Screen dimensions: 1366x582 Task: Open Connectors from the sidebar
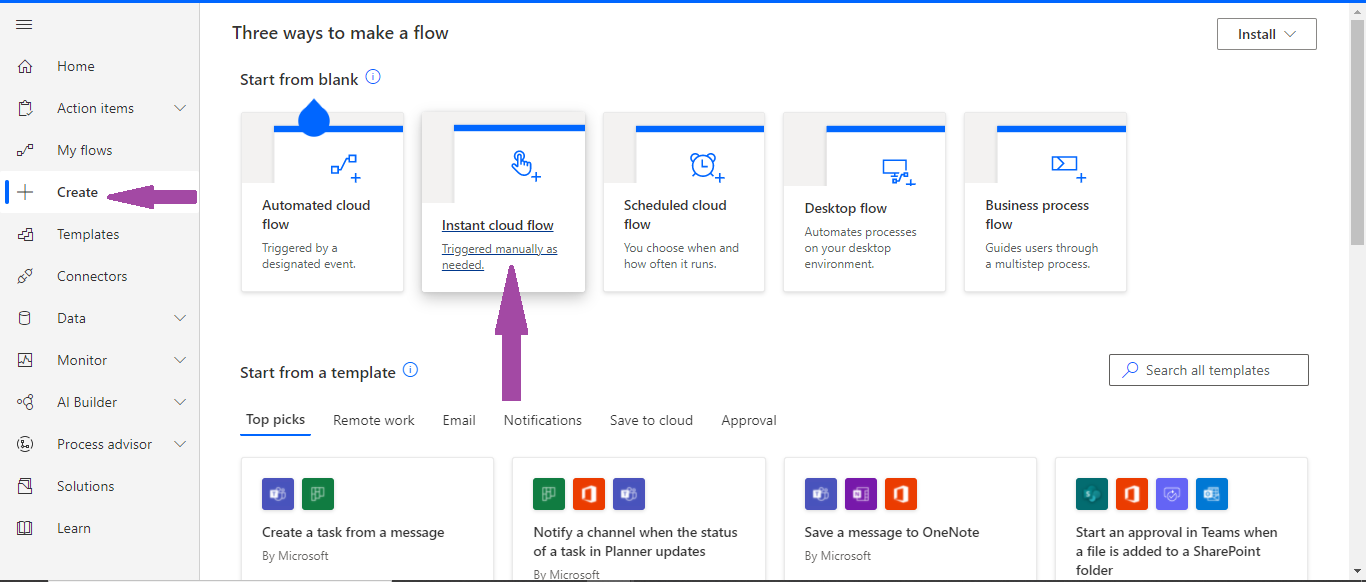coord(92,275)
